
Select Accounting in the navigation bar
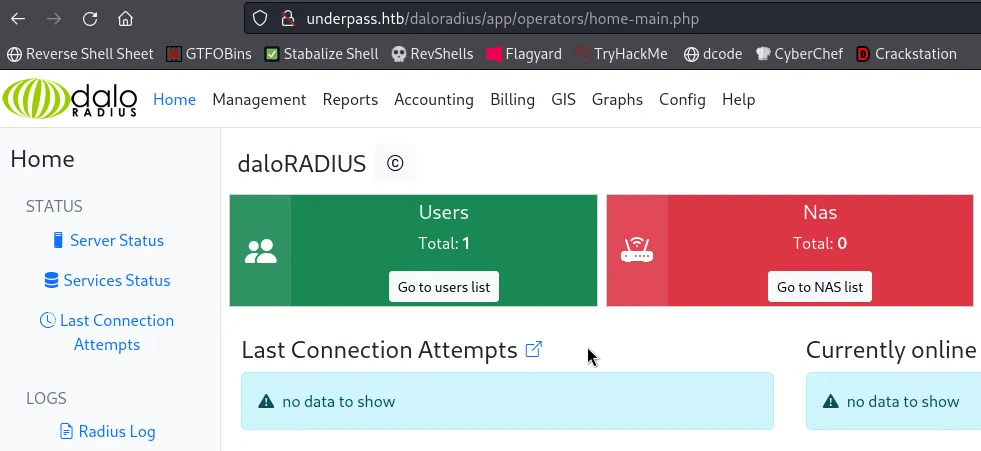point(433,99)
